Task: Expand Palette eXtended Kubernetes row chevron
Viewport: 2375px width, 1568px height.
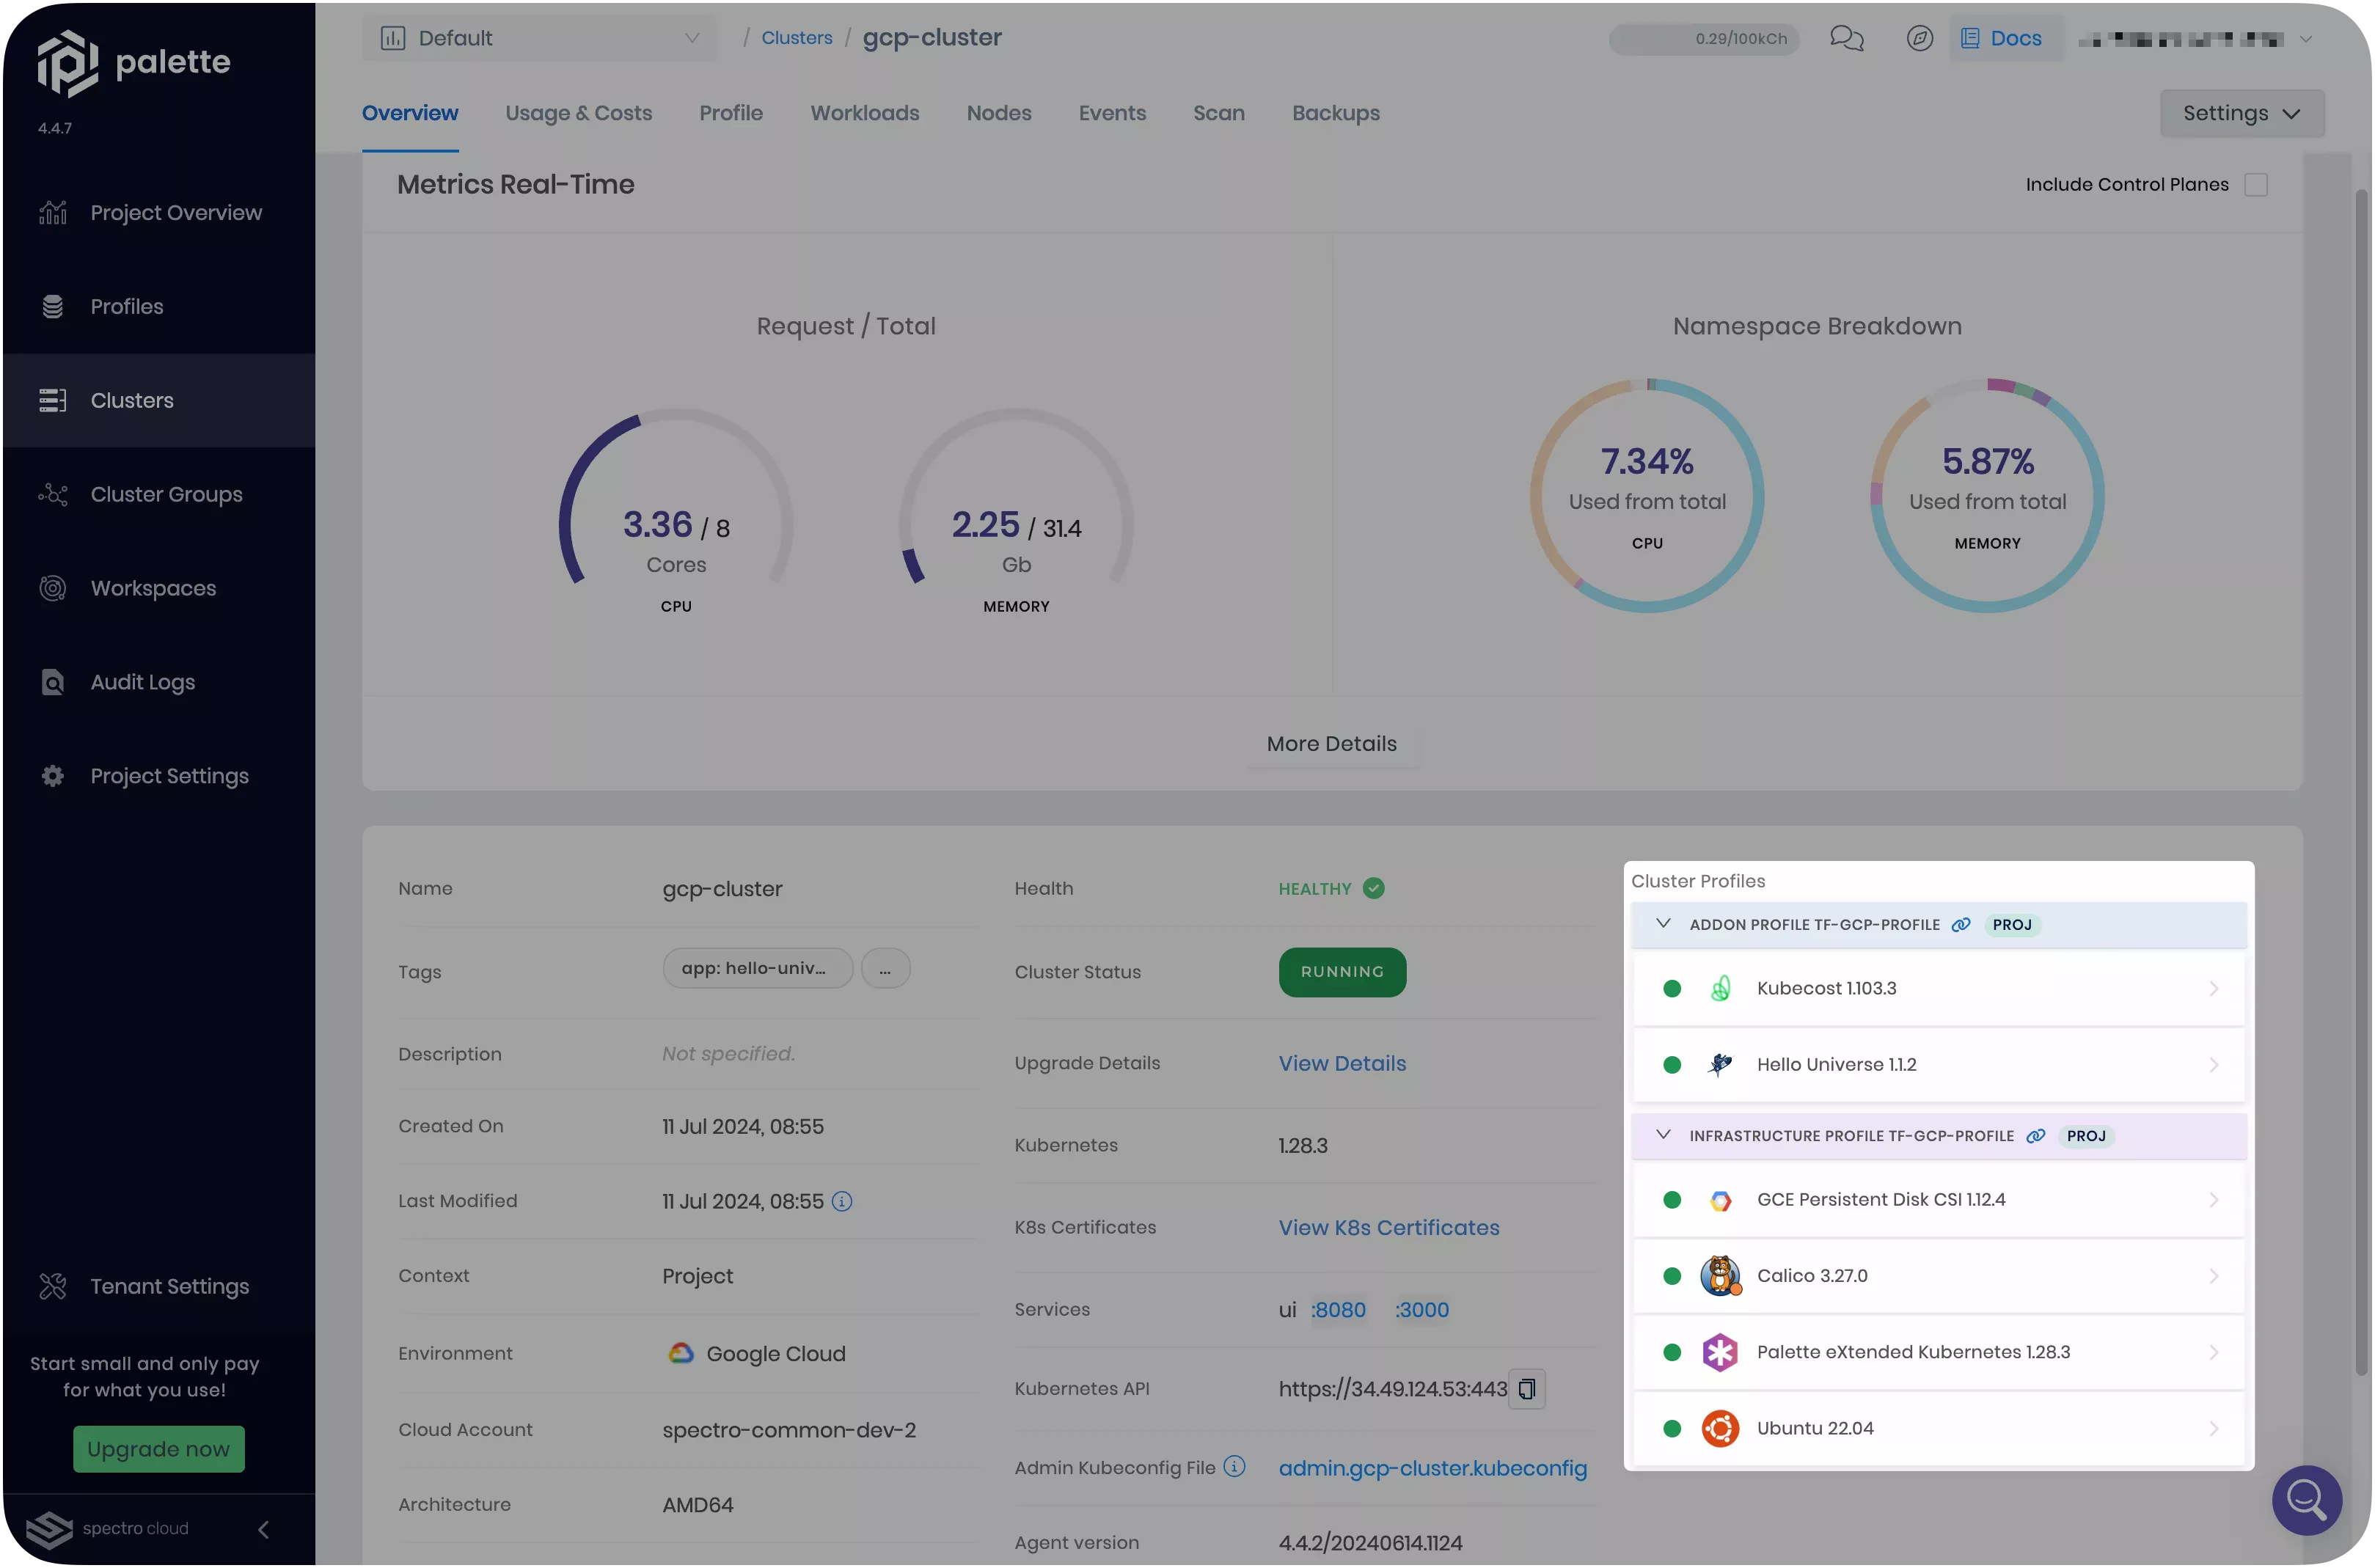Action: coord(2214,1353)
